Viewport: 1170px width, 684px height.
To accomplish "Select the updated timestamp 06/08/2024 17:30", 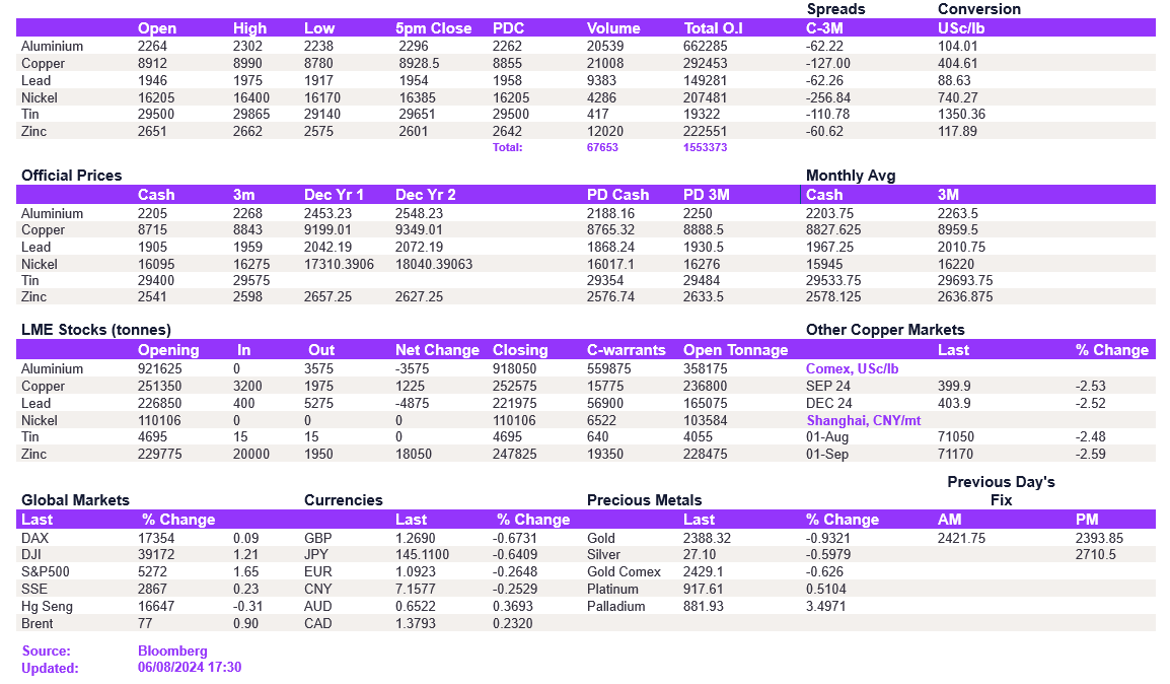I will tap(189, 667).
